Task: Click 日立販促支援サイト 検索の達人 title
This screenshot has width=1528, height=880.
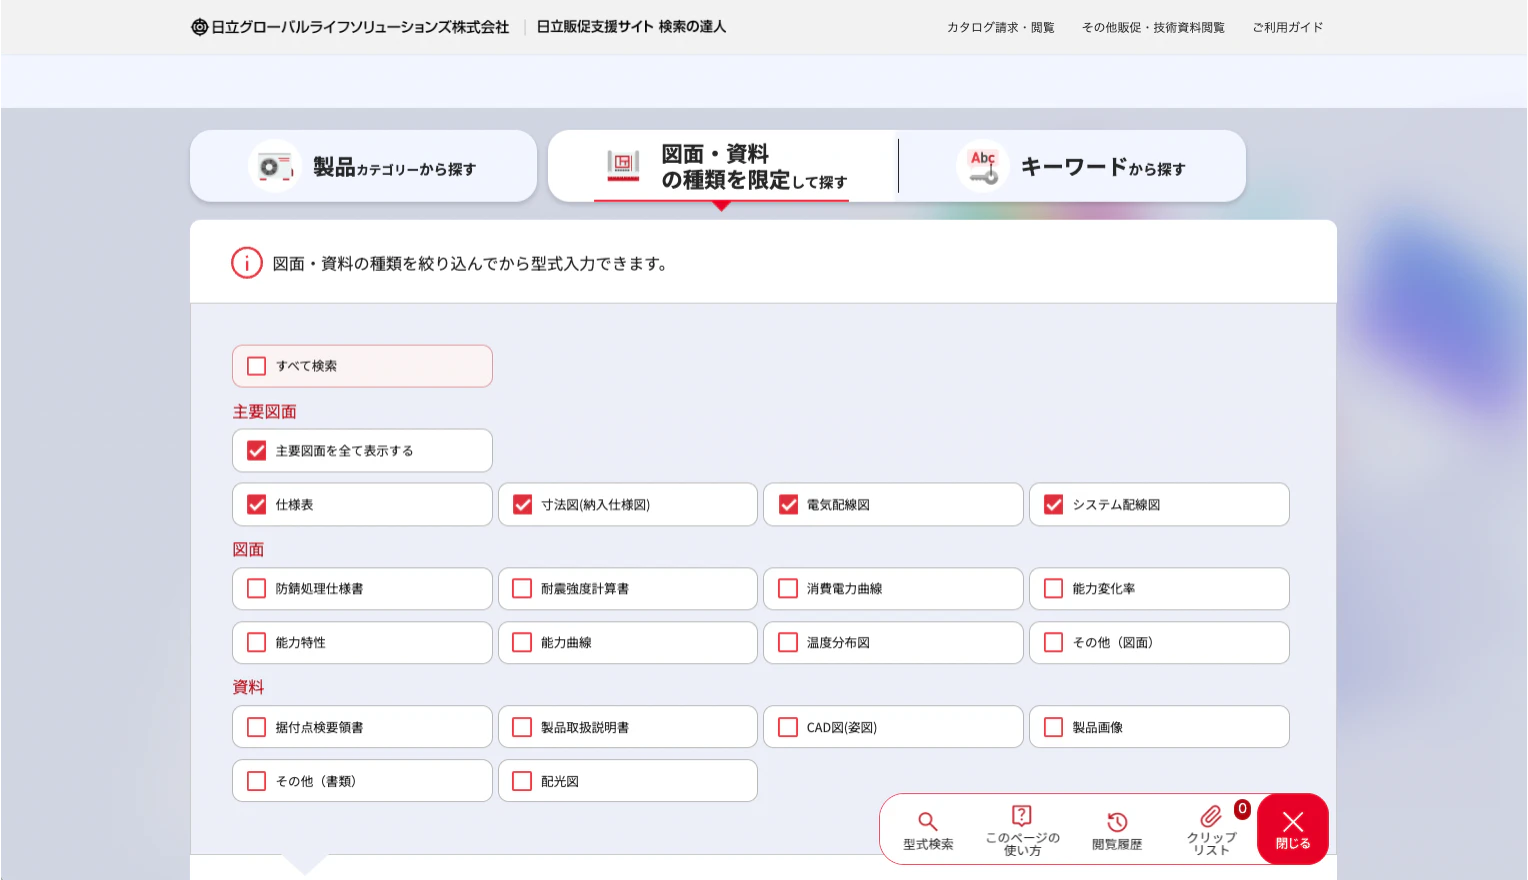Action: point(631,27)
